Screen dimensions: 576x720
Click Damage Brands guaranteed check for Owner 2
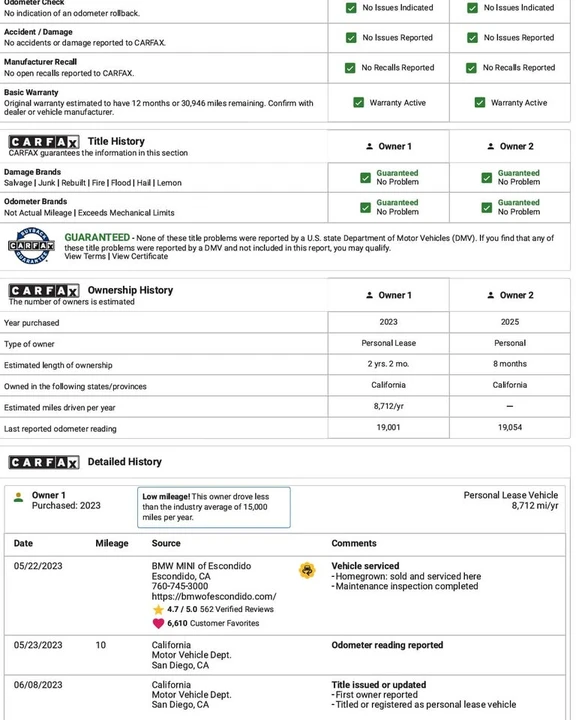pyautogui.click(x=486, y=178)
